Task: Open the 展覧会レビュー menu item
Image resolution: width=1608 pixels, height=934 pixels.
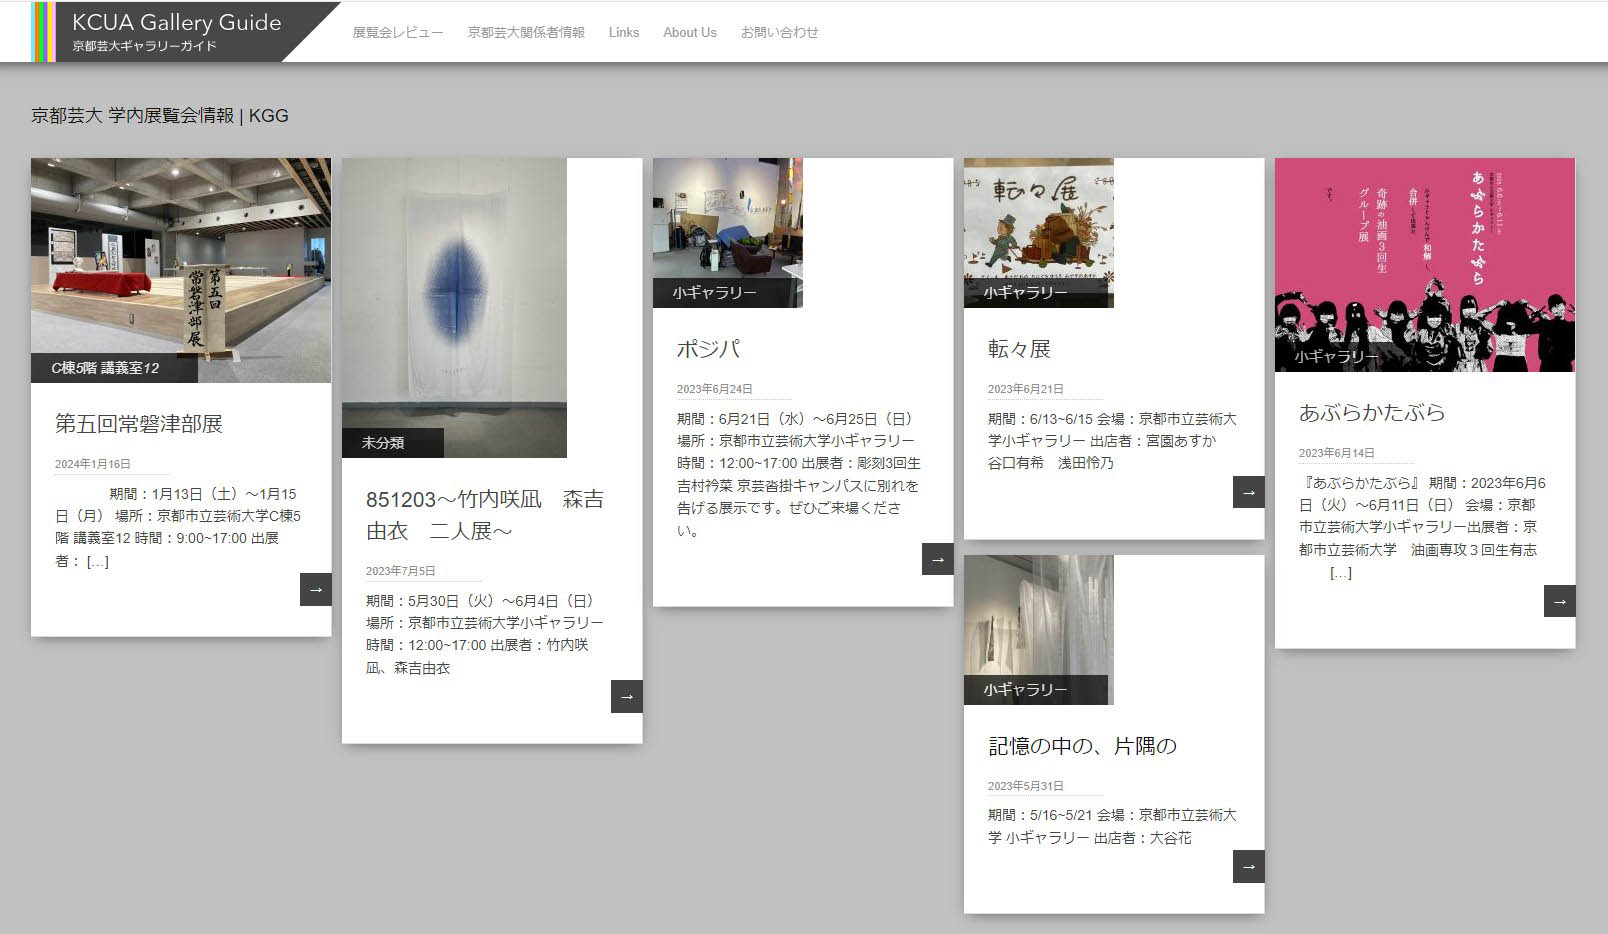Action: click(x=397, y=33)
